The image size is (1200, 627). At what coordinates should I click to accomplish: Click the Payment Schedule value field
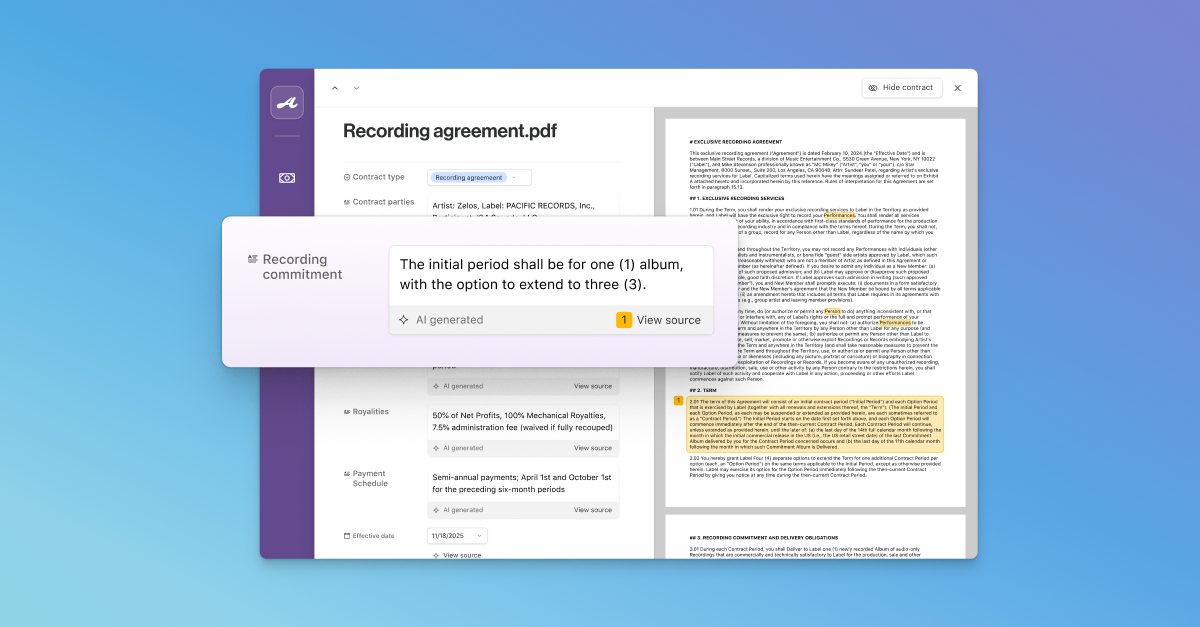click(x=523, y=483)
